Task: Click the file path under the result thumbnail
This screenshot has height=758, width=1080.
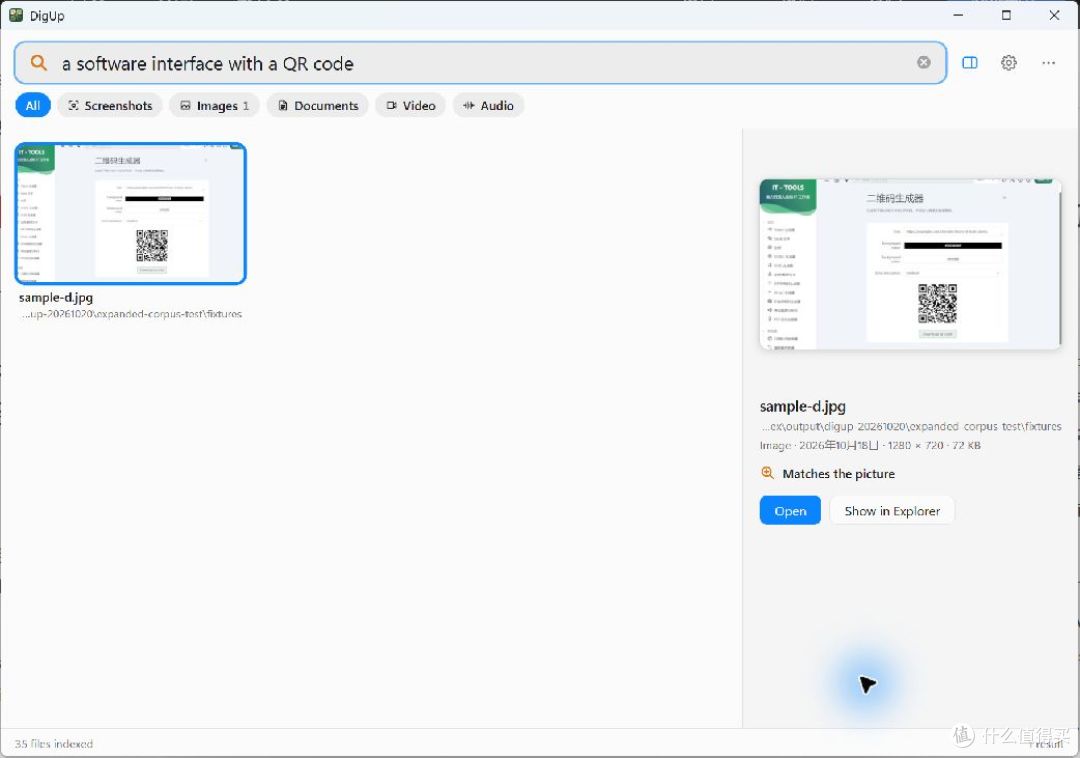Action: point(131,314)
